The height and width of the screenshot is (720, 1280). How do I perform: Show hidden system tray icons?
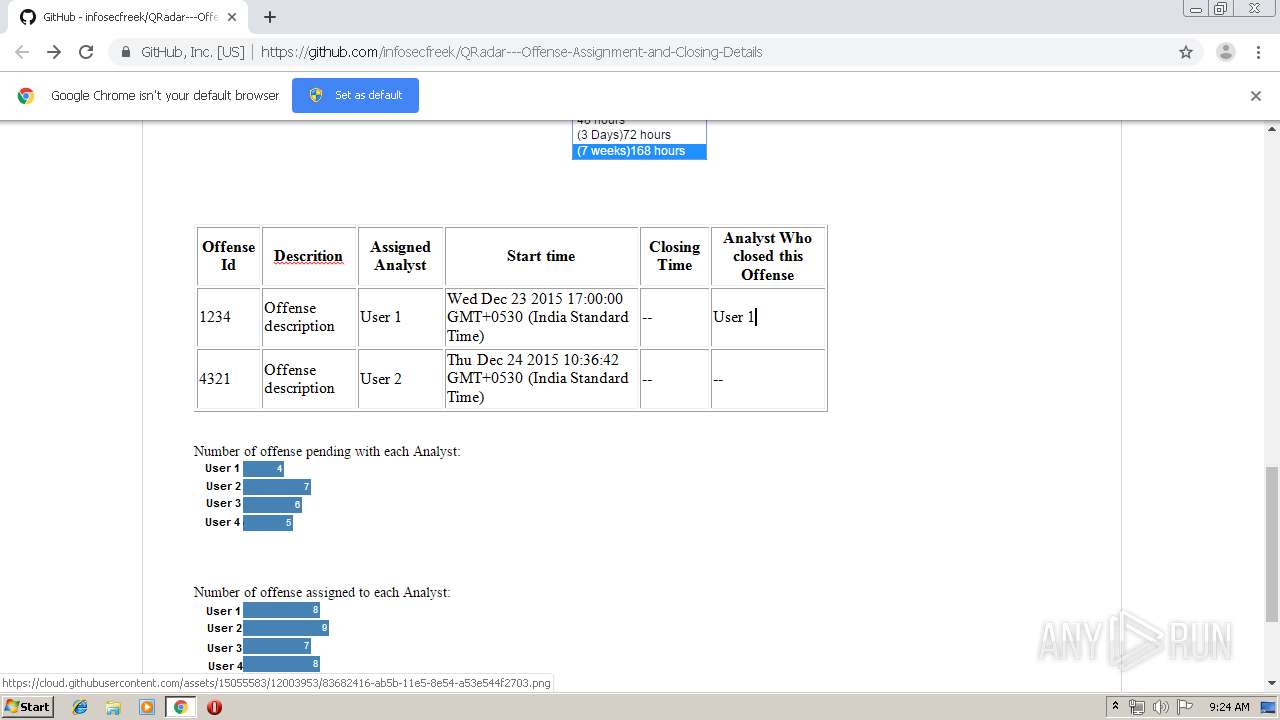(x=1115, y=707)
